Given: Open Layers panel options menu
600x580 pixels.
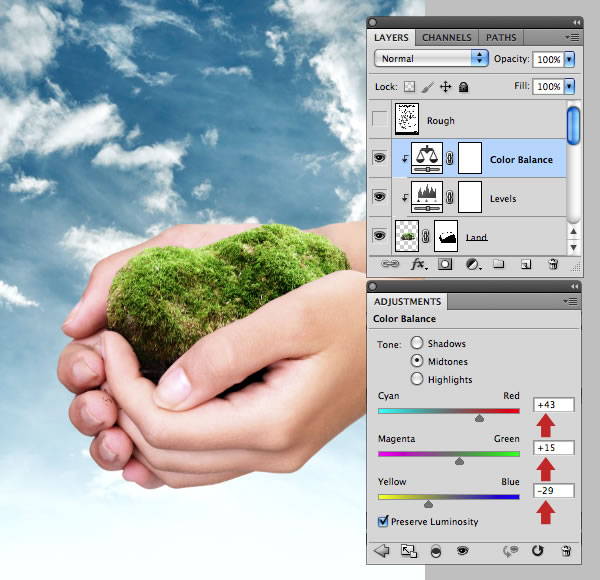Looking at the screenshot, I should (572, 37).
